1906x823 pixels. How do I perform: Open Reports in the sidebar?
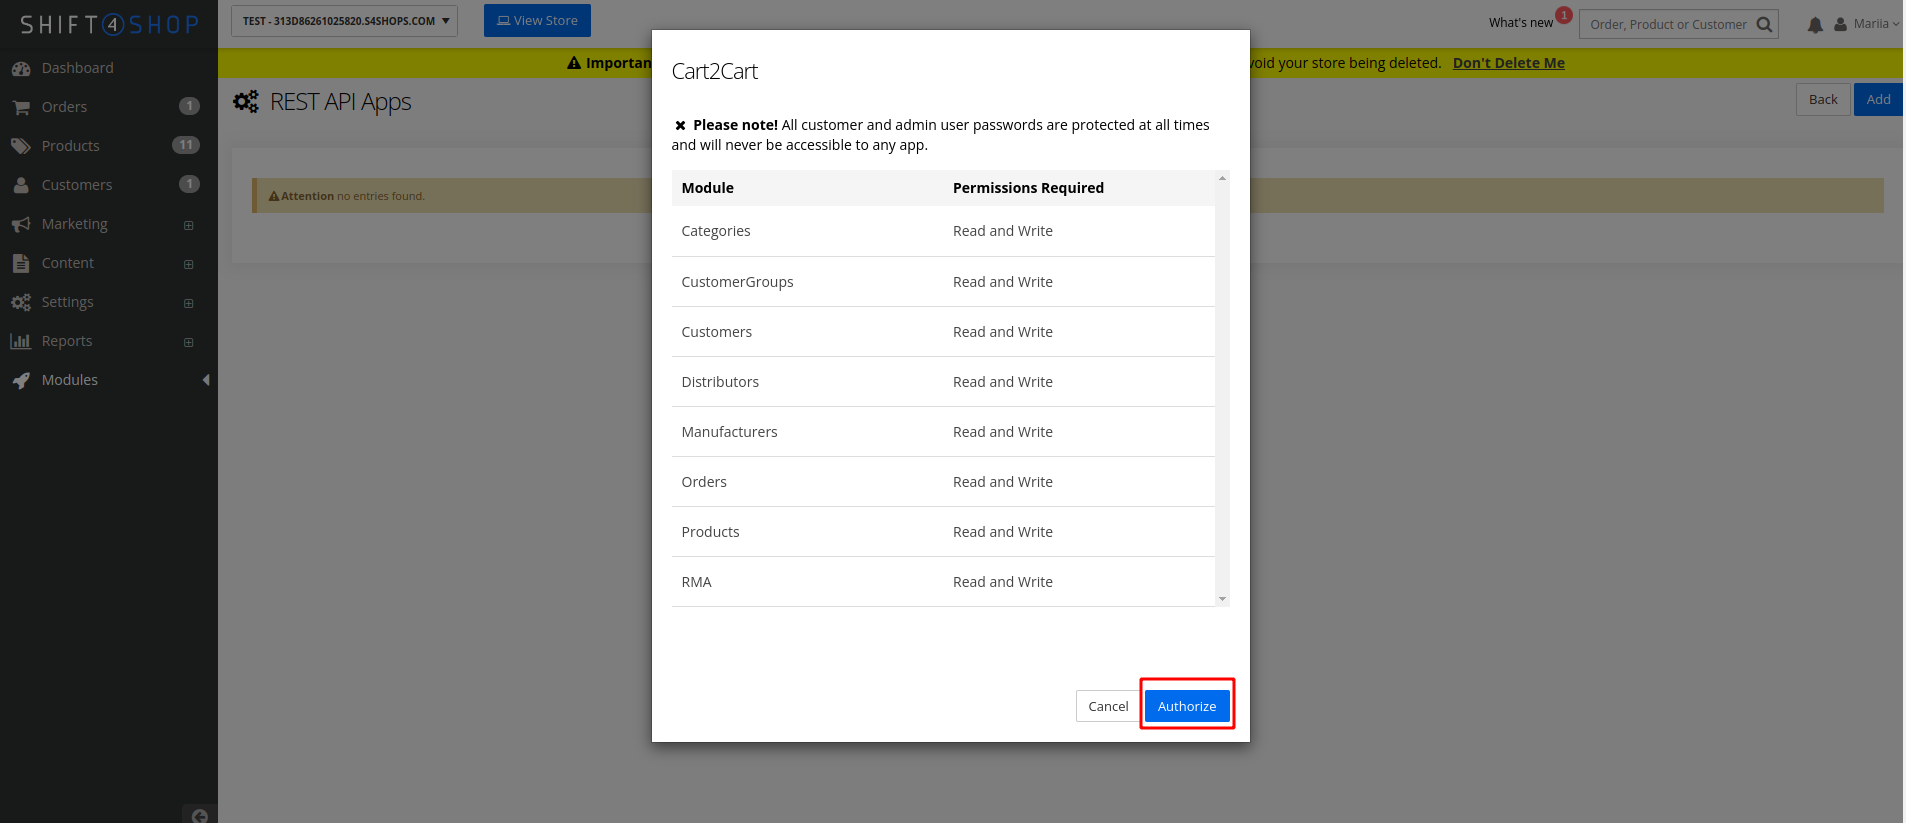[67, 341]
